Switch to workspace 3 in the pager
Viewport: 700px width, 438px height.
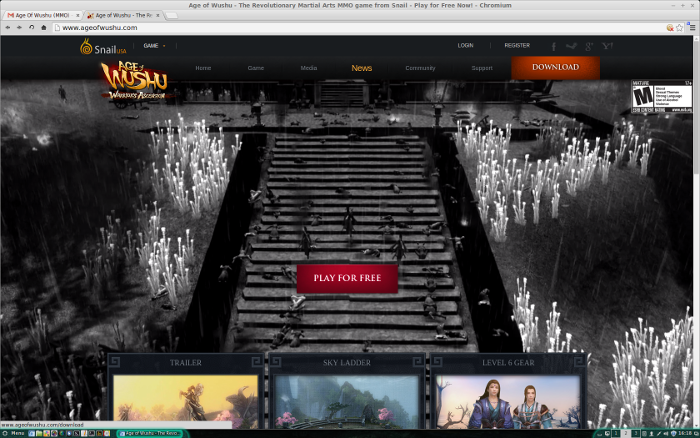636,434
